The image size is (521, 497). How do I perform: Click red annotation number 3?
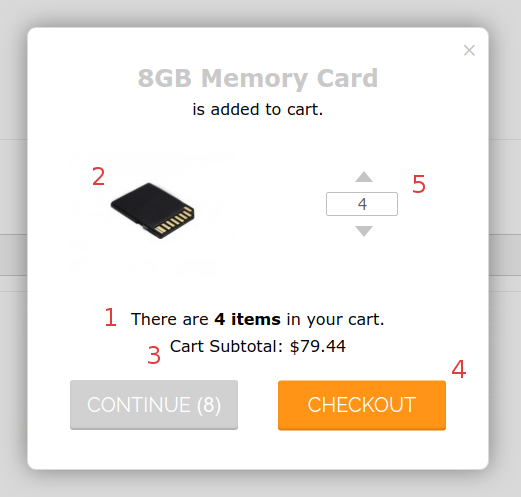point(154,355)
